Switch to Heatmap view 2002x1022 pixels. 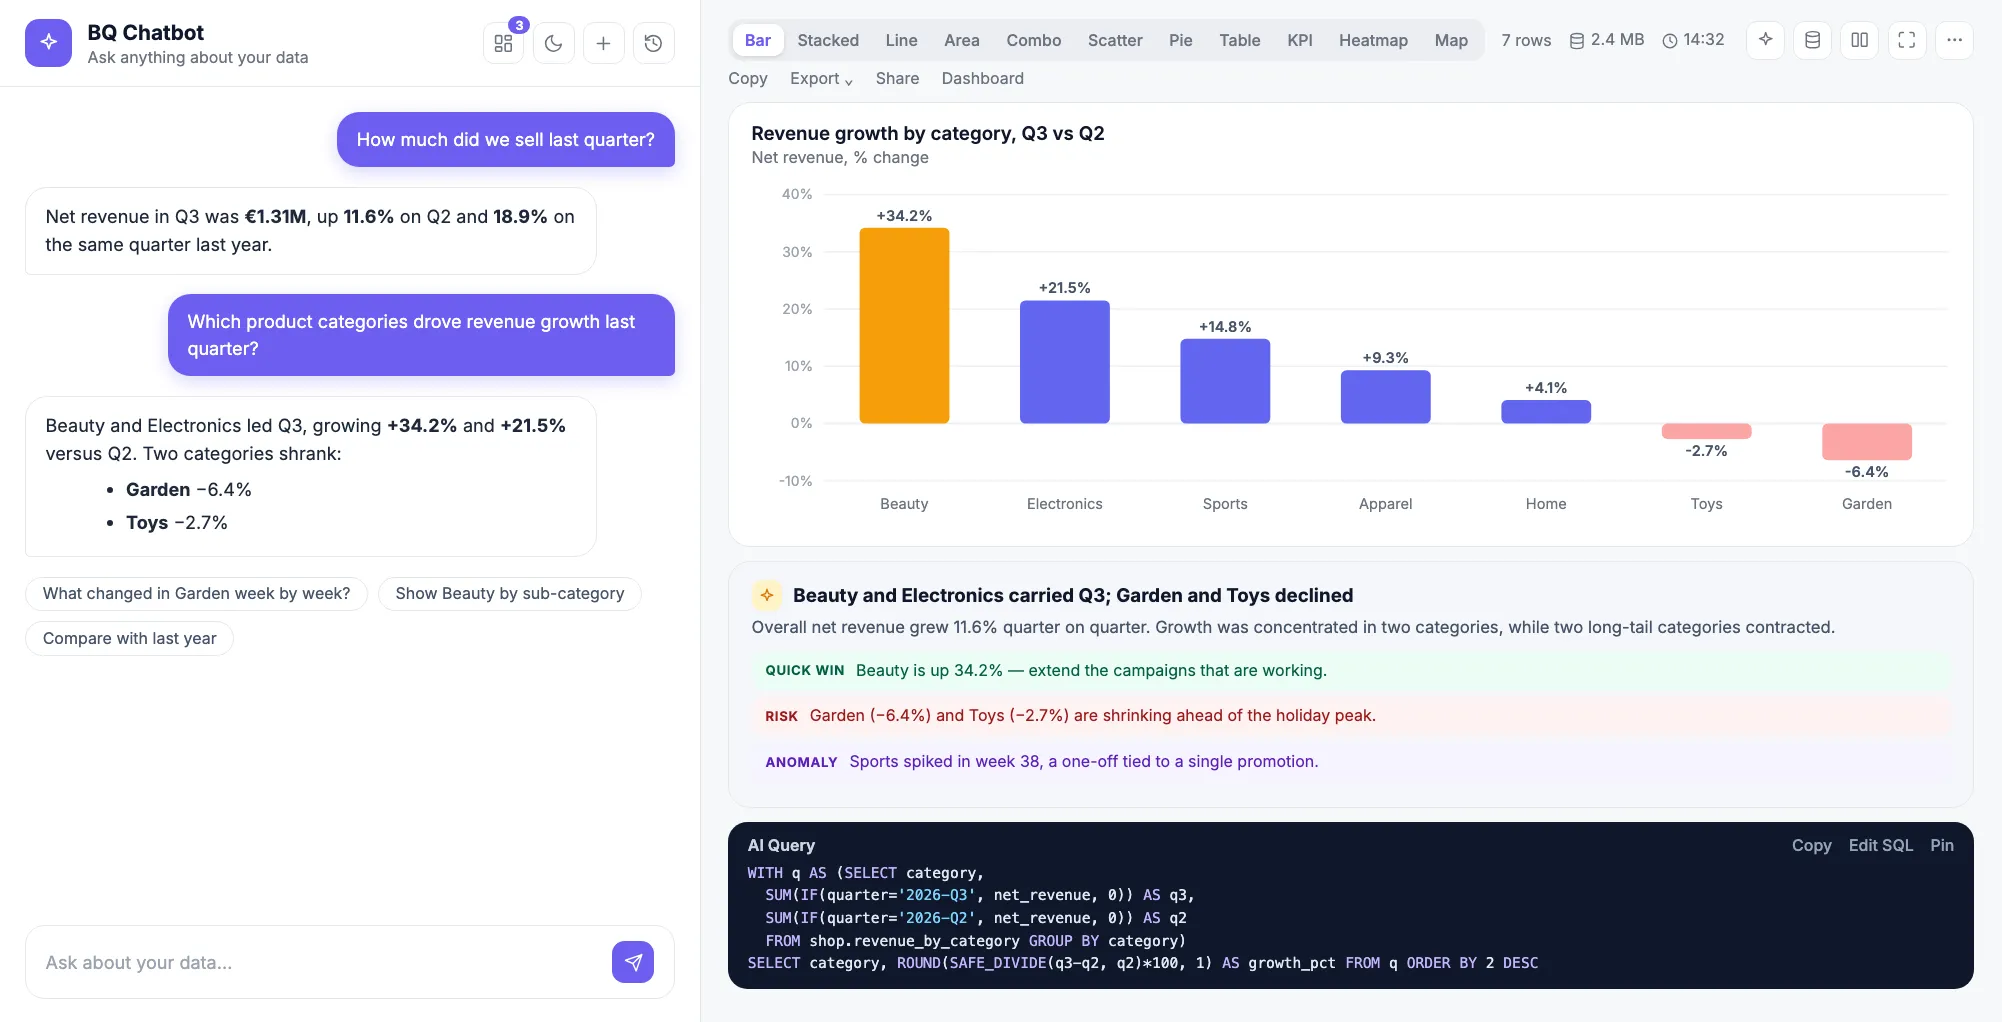pyautogui.click(x=1373, y=40)
